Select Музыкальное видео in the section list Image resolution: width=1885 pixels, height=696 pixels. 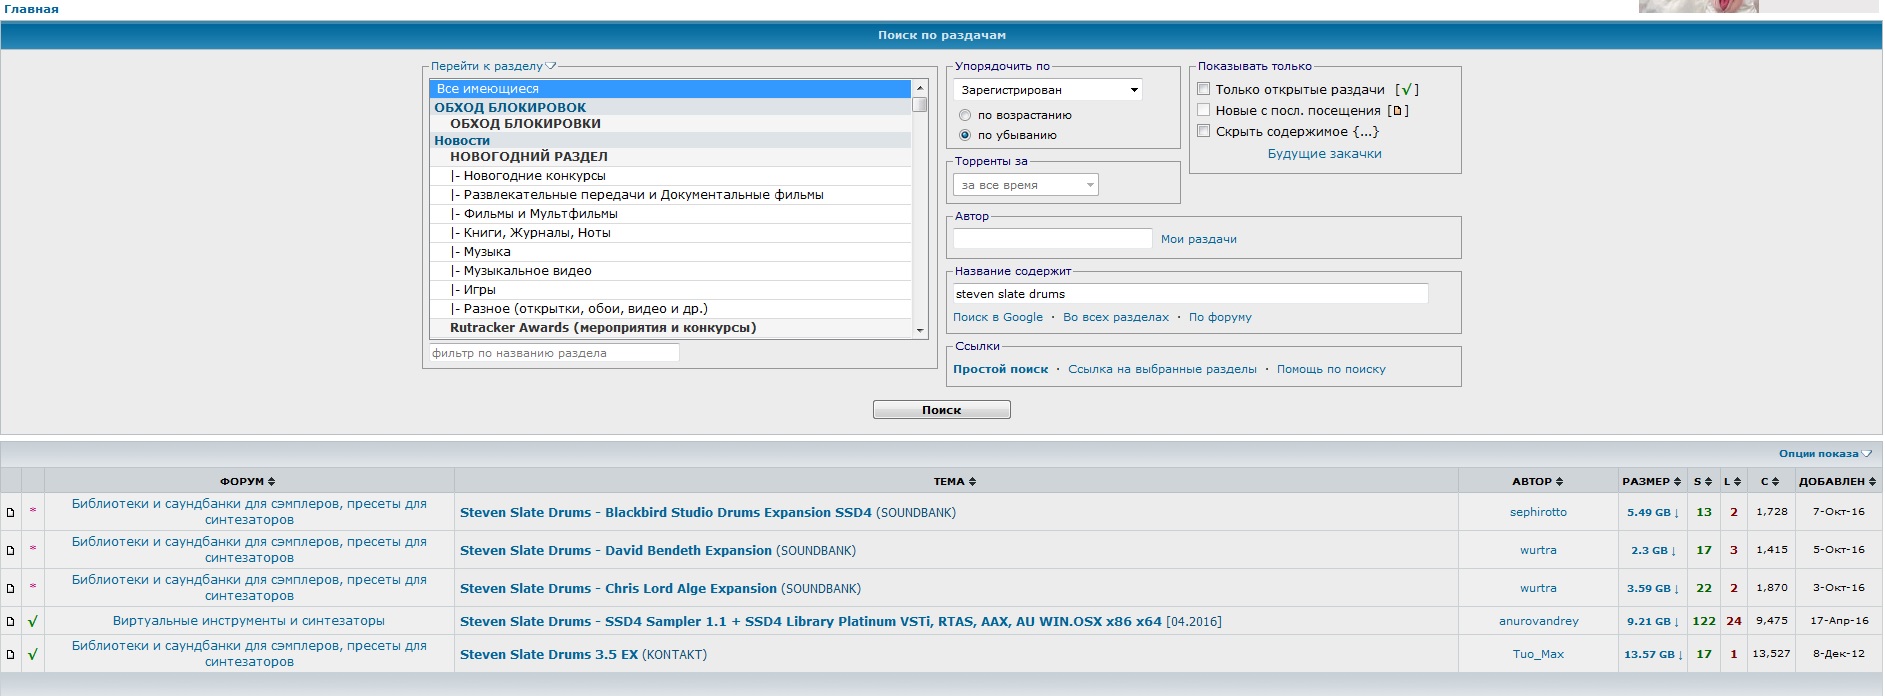[670, 271]
